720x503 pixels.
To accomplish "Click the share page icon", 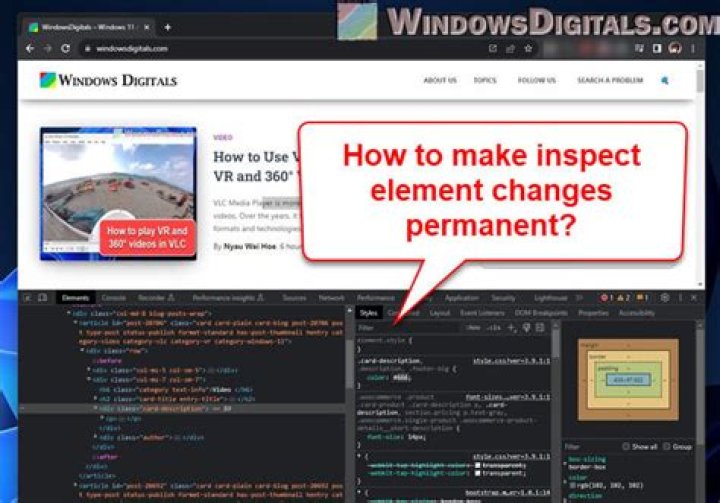I will 510,48.
